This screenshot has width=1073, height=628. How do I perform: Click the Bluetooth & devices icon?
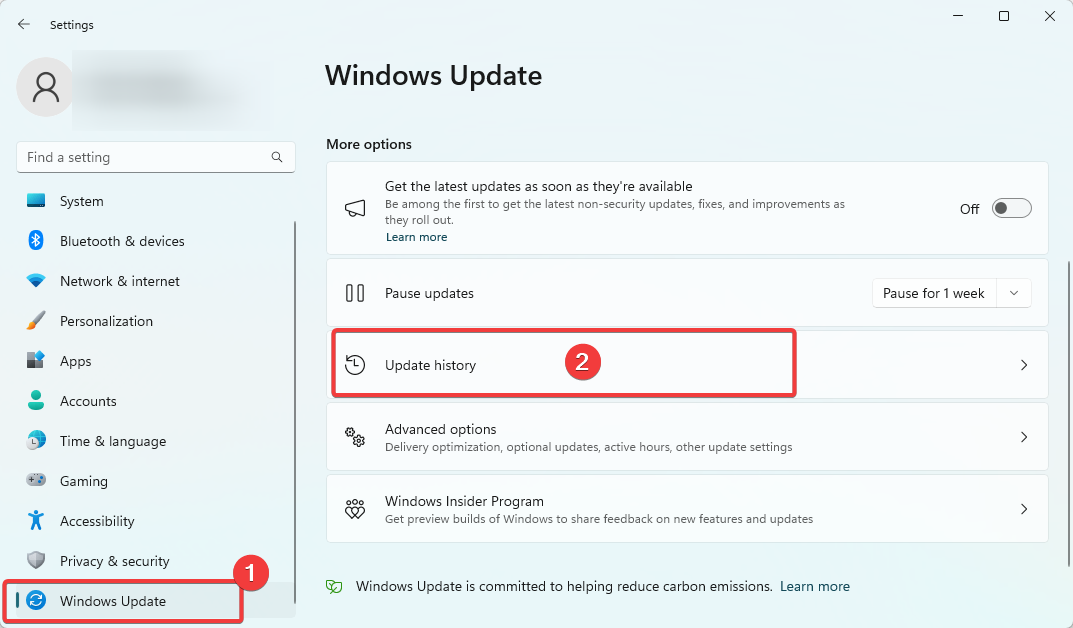[36, 241]
